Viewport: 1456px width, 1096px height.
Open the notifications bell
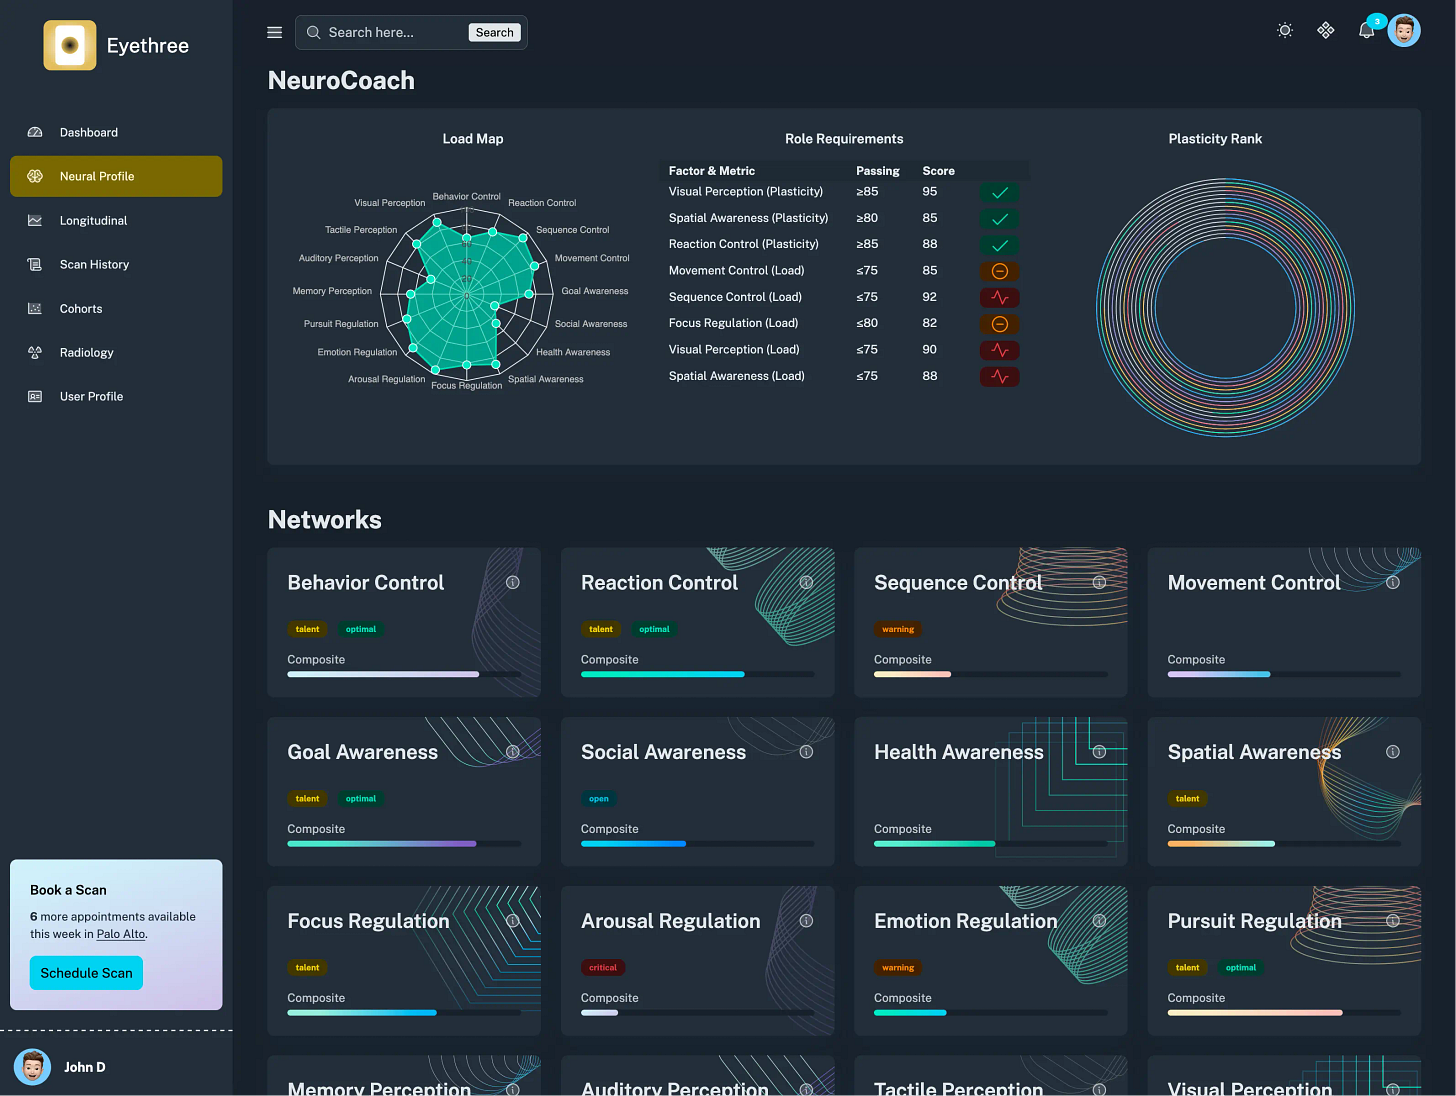tap(1365, 30)
